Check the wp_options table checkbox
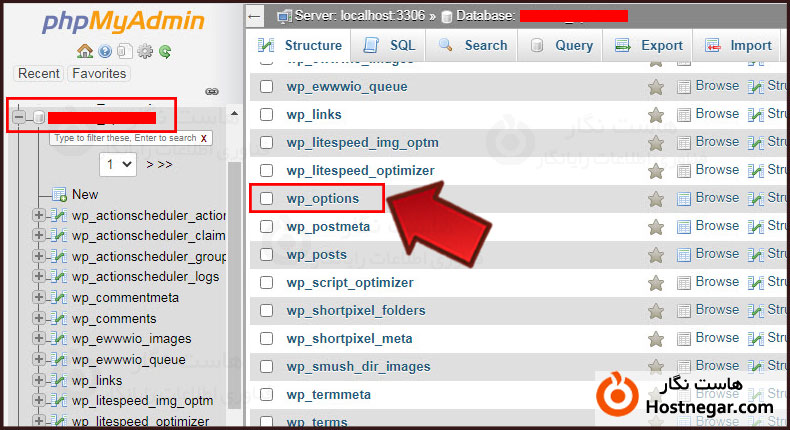The height and width of the screenshot is (430, 790). [x=267, y=199]
